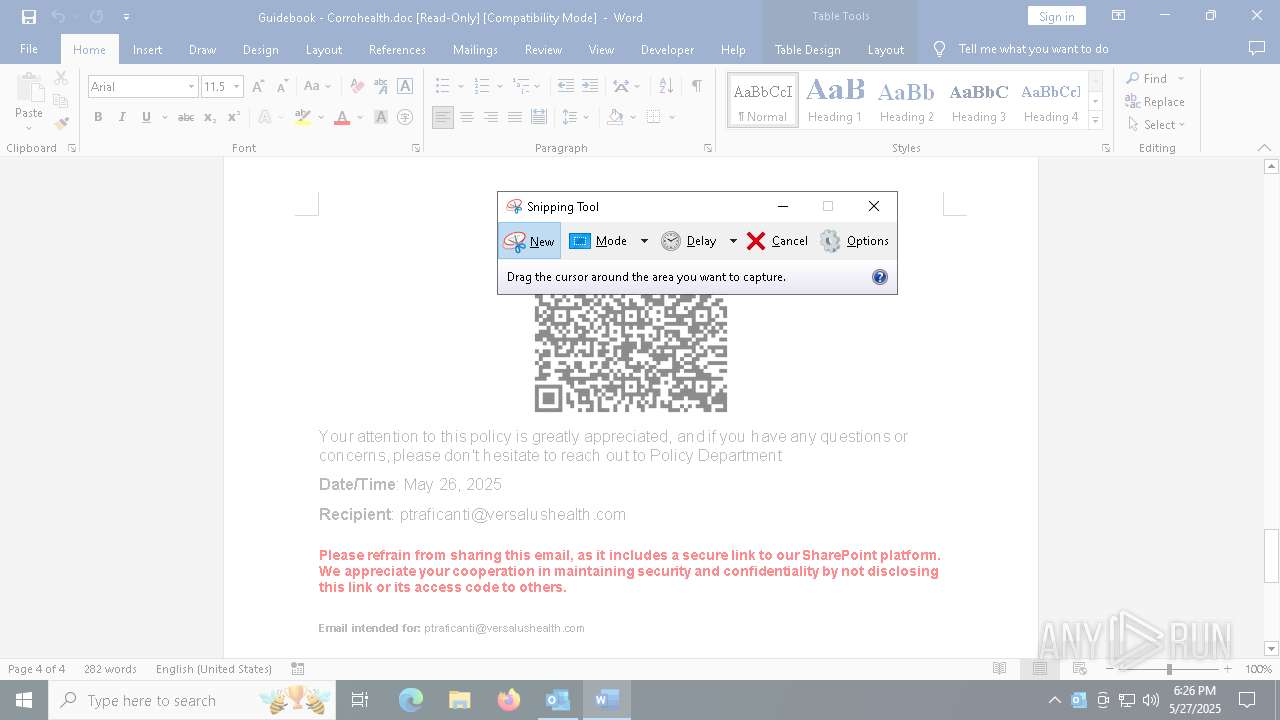The image size is (1280, 720).
Task: Click the Sort icon in Paragraph group
Action: [x=667, y=87]
